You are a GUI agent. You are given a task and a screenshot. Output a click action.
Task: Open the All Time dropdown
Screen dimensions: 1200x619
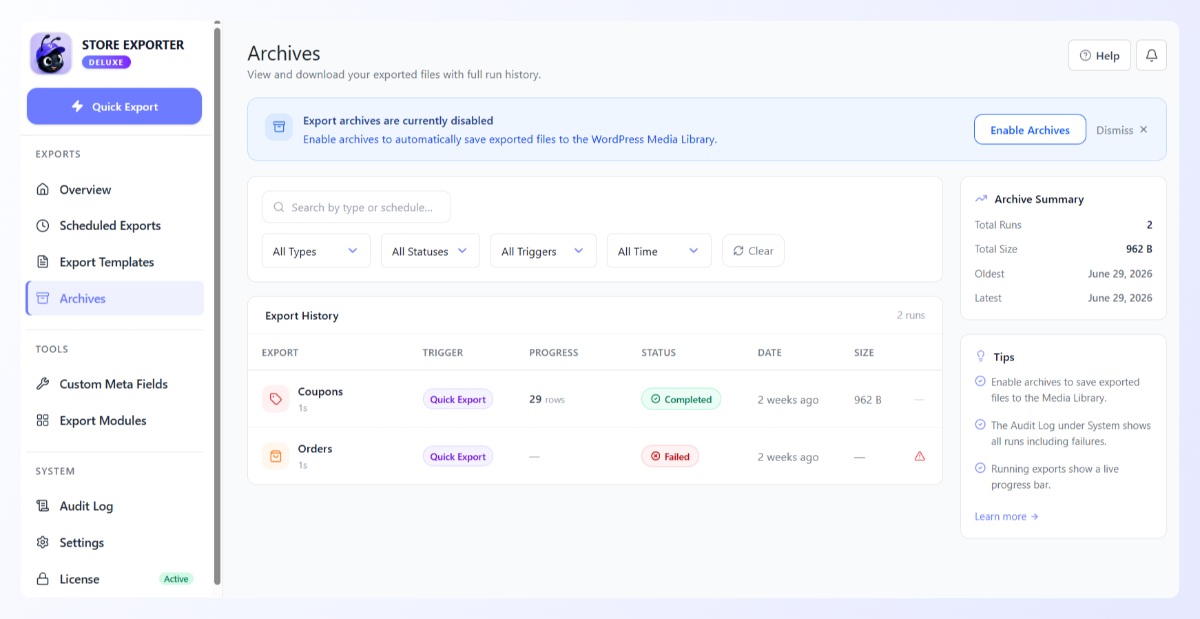click(x=659, y=251)
